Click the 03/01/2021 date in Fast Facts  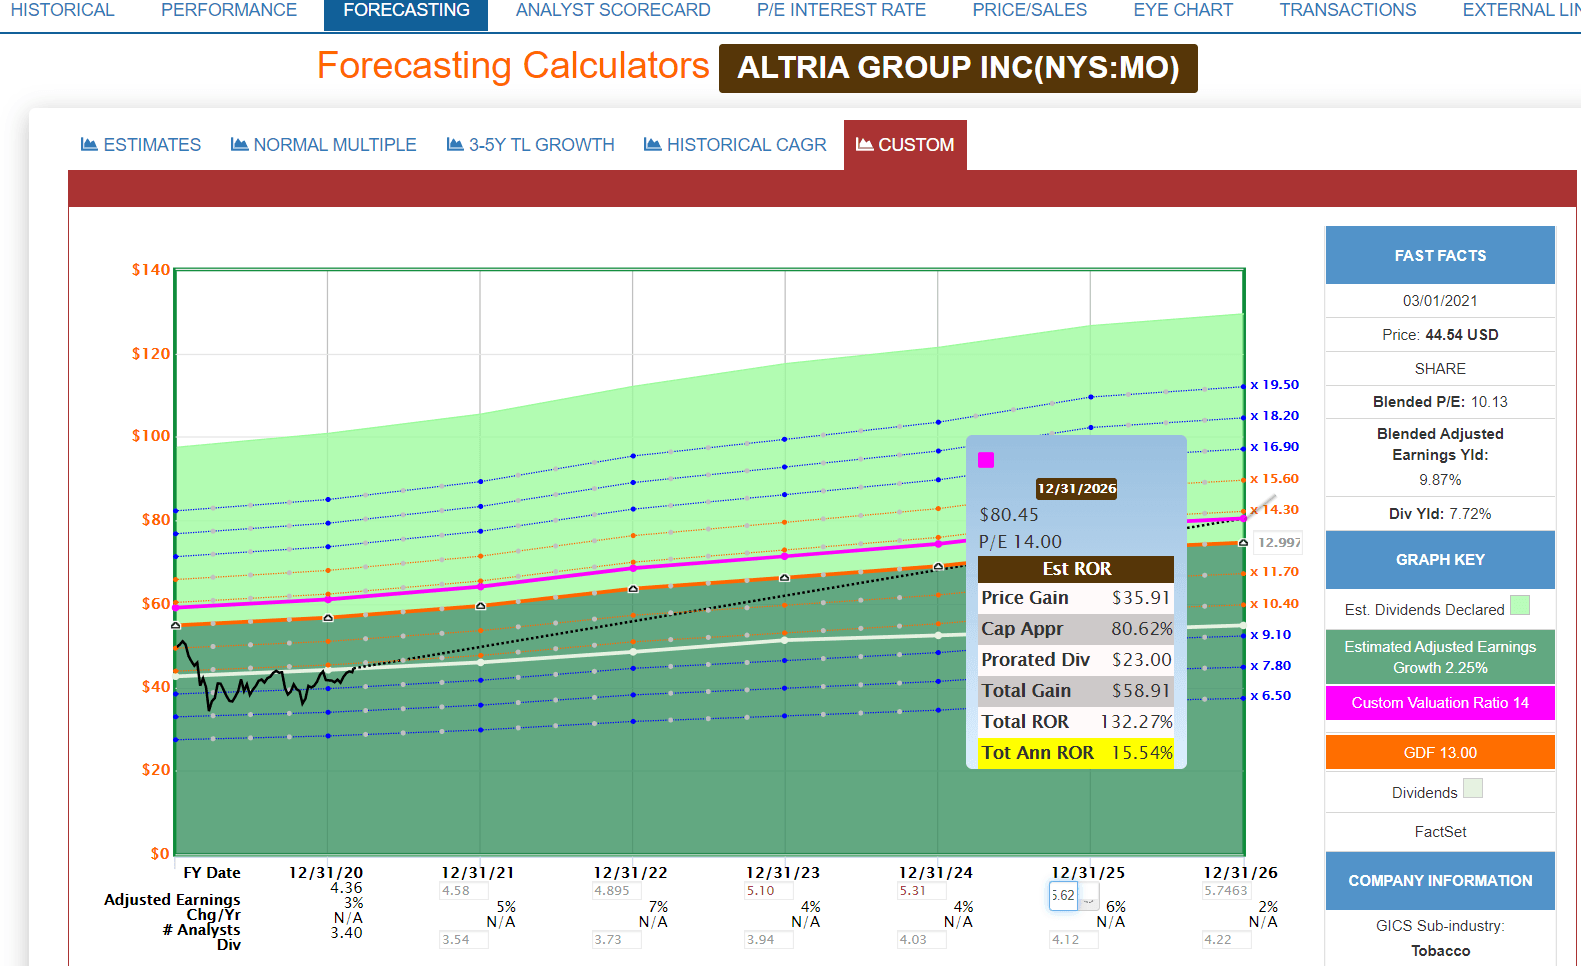tap(1440, 301)
